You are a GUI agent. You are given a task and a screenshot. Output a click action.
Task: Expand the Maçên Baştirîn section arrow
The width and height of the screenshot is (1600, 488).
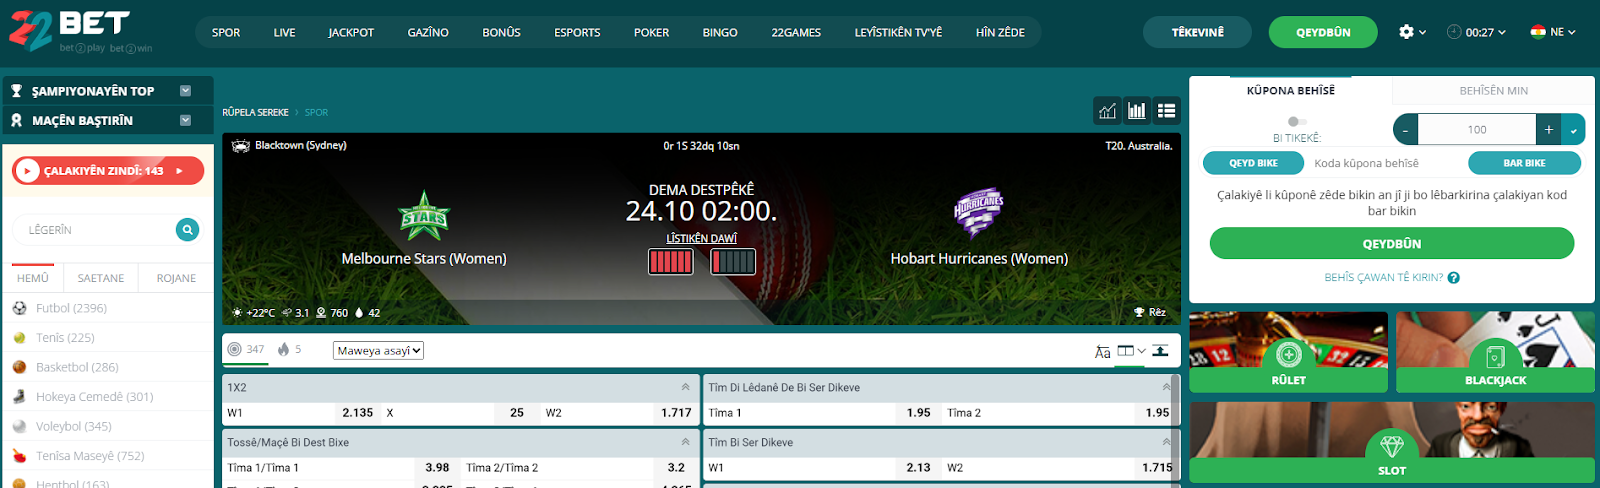185,120
